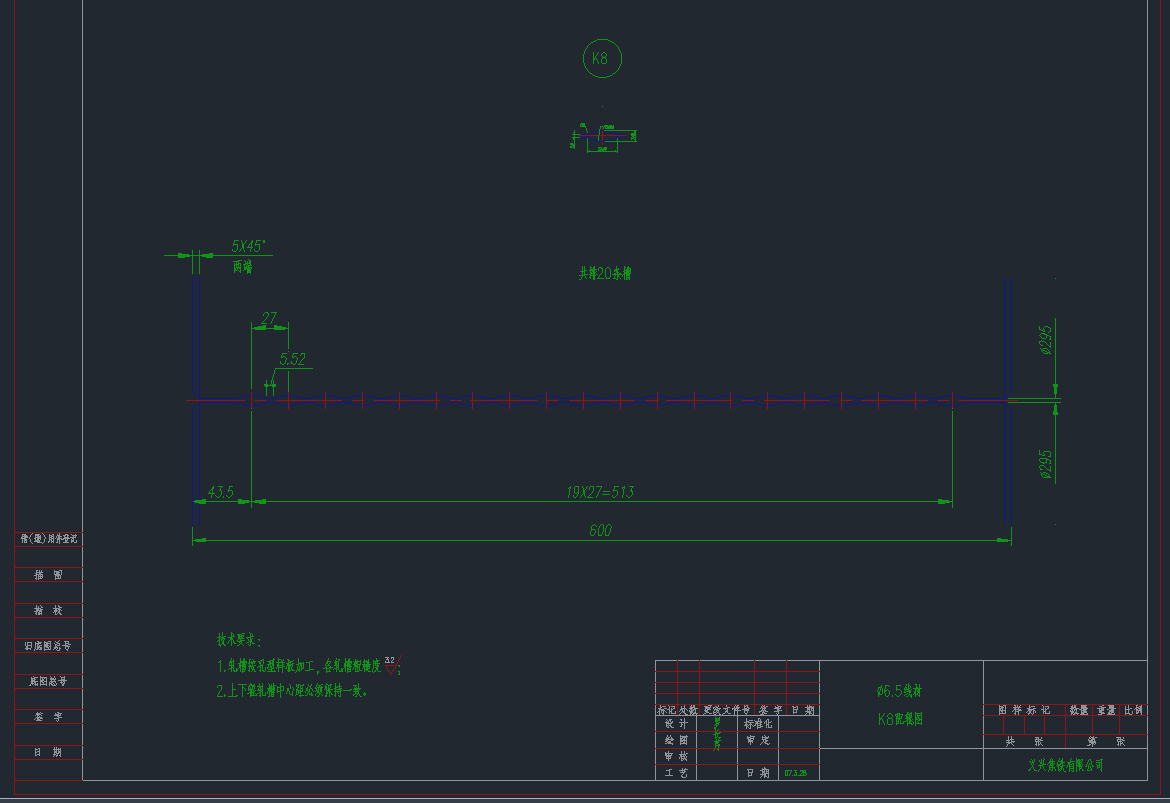Screen dimensions: 1170x803
Task: Select the '共排20条槽' annotation text
Action: [x=605, y=273]
